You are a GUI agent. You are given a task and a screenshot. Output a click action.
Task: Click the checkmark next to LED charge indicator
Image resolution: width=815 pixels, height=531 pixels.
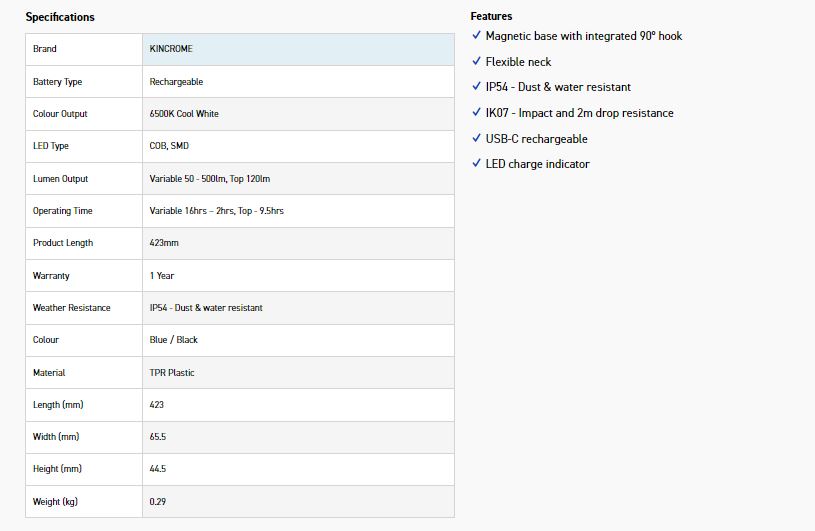[476, 164]
